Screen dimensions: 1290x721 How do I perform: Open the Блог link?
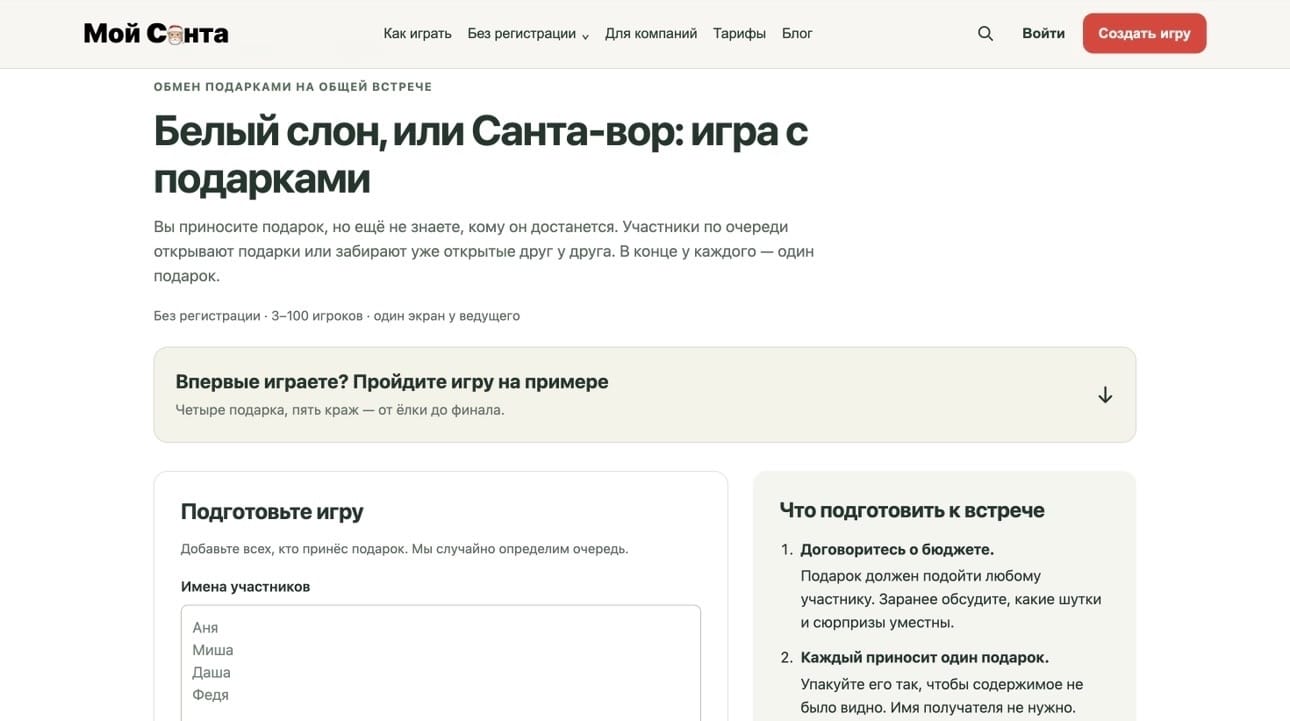click(x=797, y=33)
